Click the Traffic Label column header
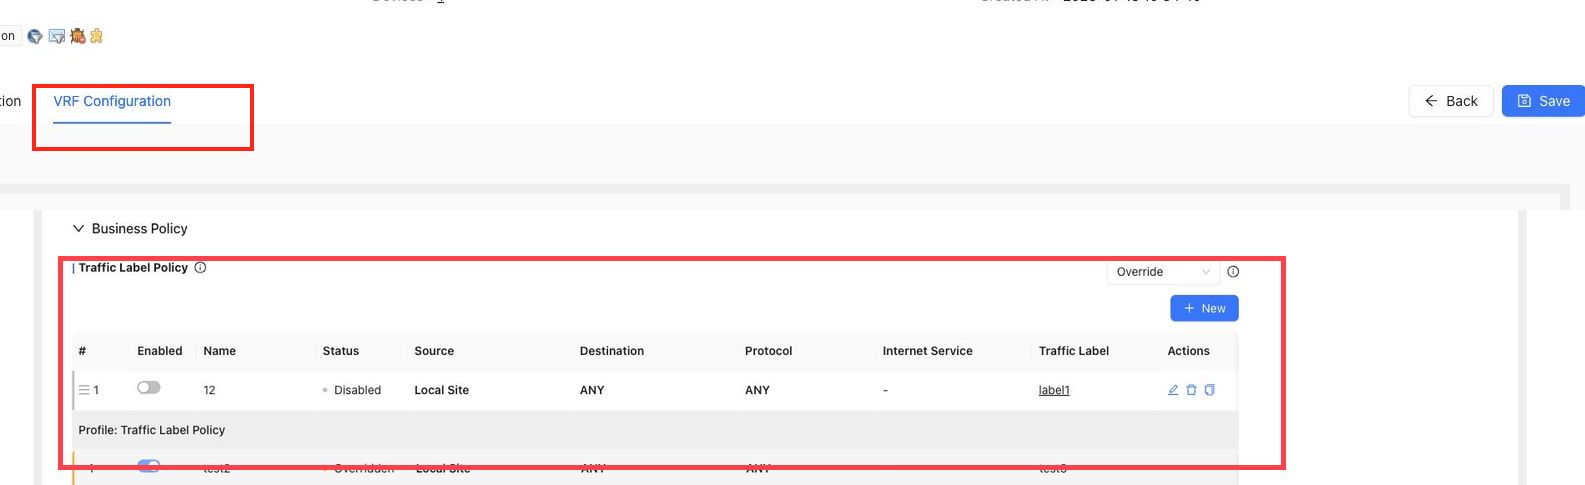1585x485 pixels. tap(1074, 351)
